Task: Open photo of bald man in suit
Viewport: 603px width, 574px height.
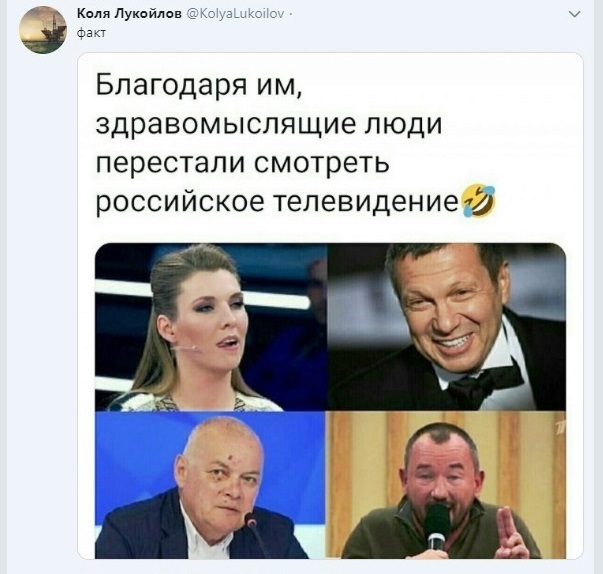Action: pyautogui.click(x=210, y=485)
